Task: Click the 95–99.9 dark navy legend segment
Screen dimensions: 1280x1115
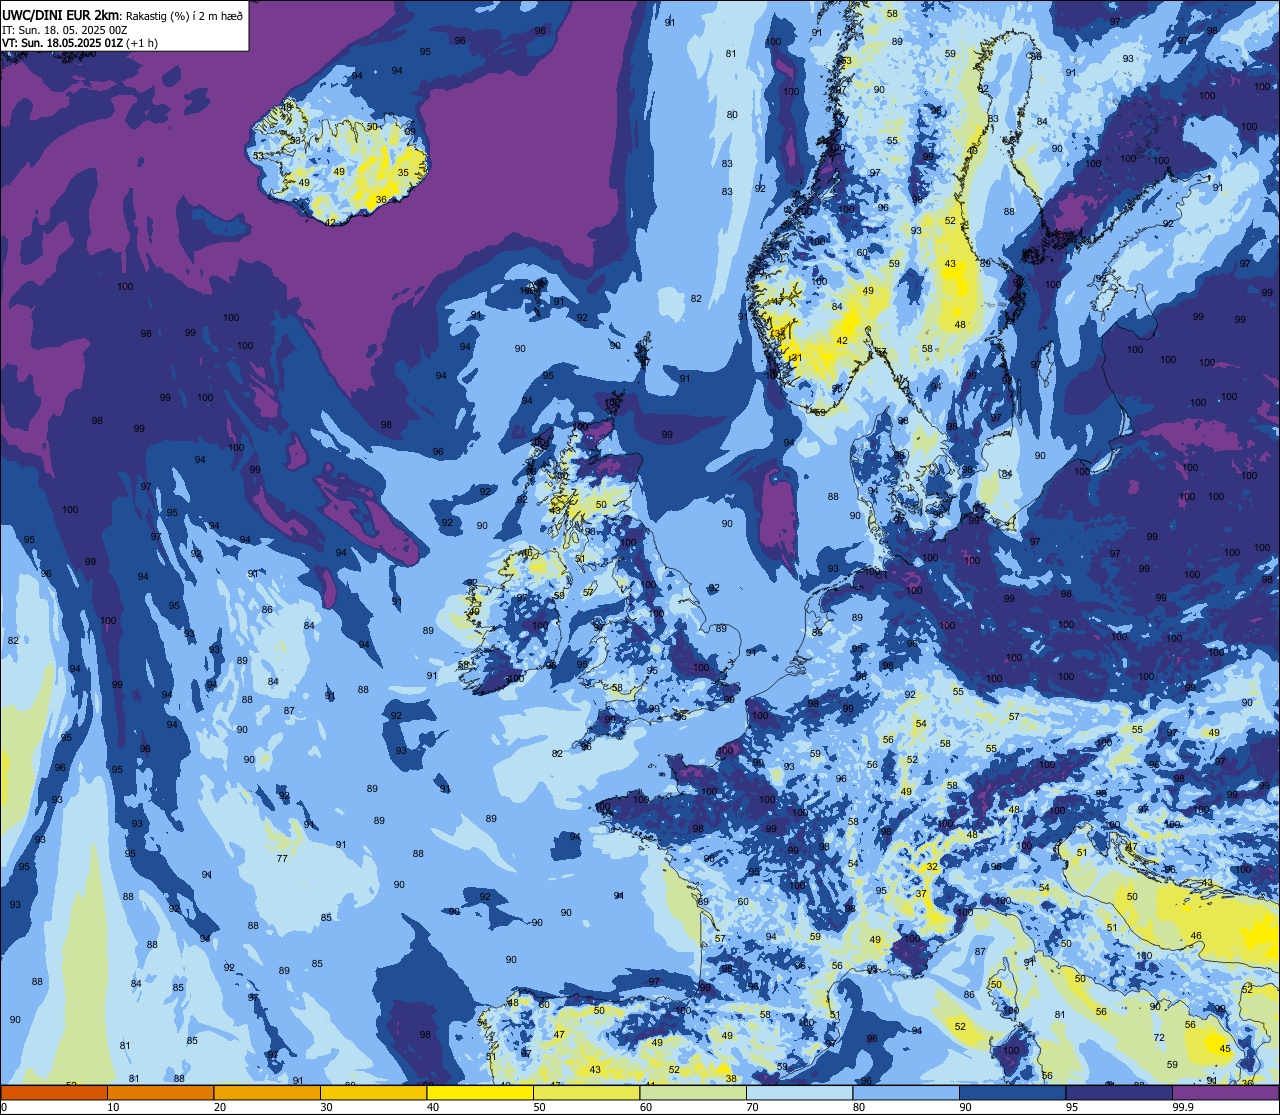Action: 1119,1093
